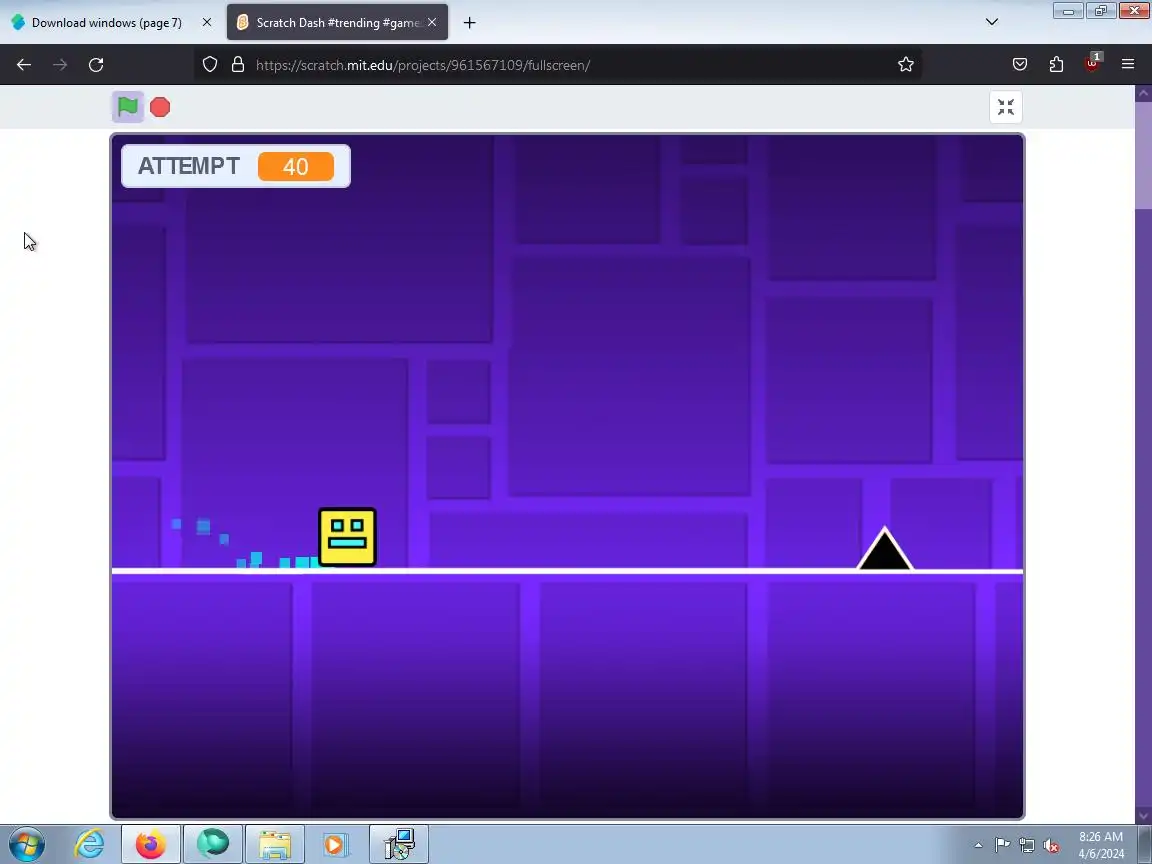Open the uBlock Origin extension icon

[1092, 63]
